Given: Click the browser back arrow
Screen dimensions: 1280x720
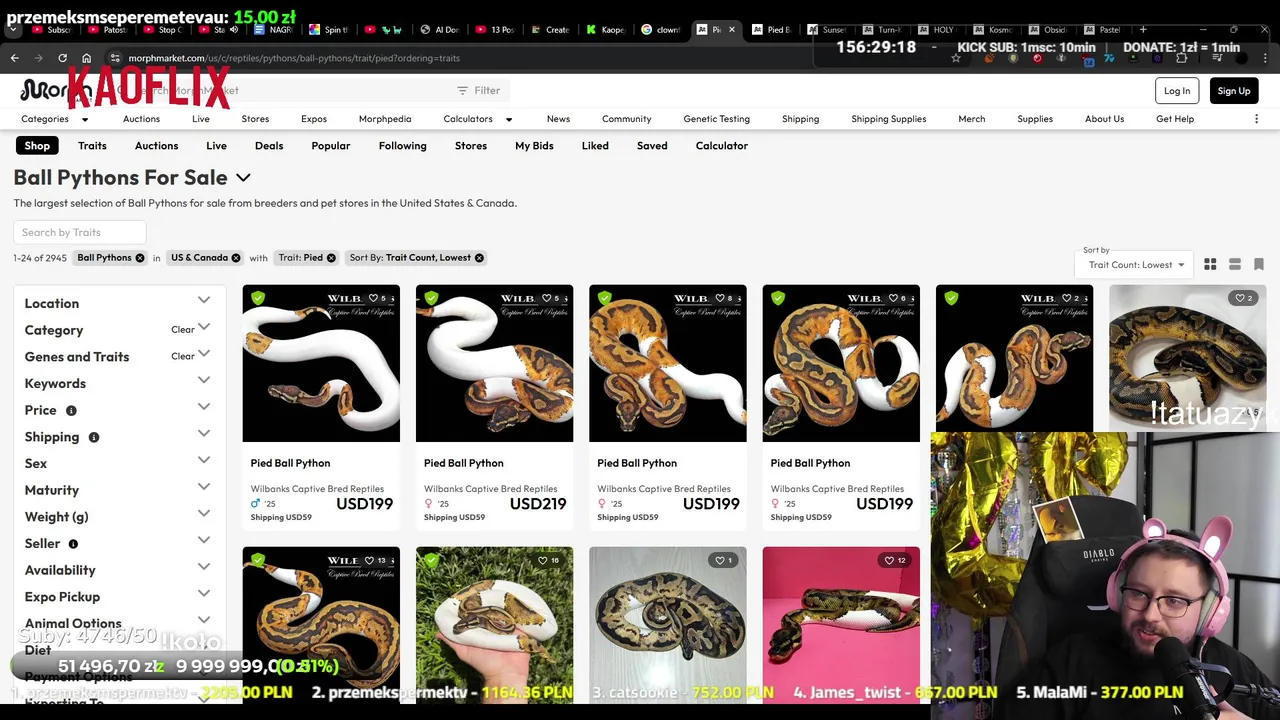Looking at the screenshot, I should coord(15,58).
